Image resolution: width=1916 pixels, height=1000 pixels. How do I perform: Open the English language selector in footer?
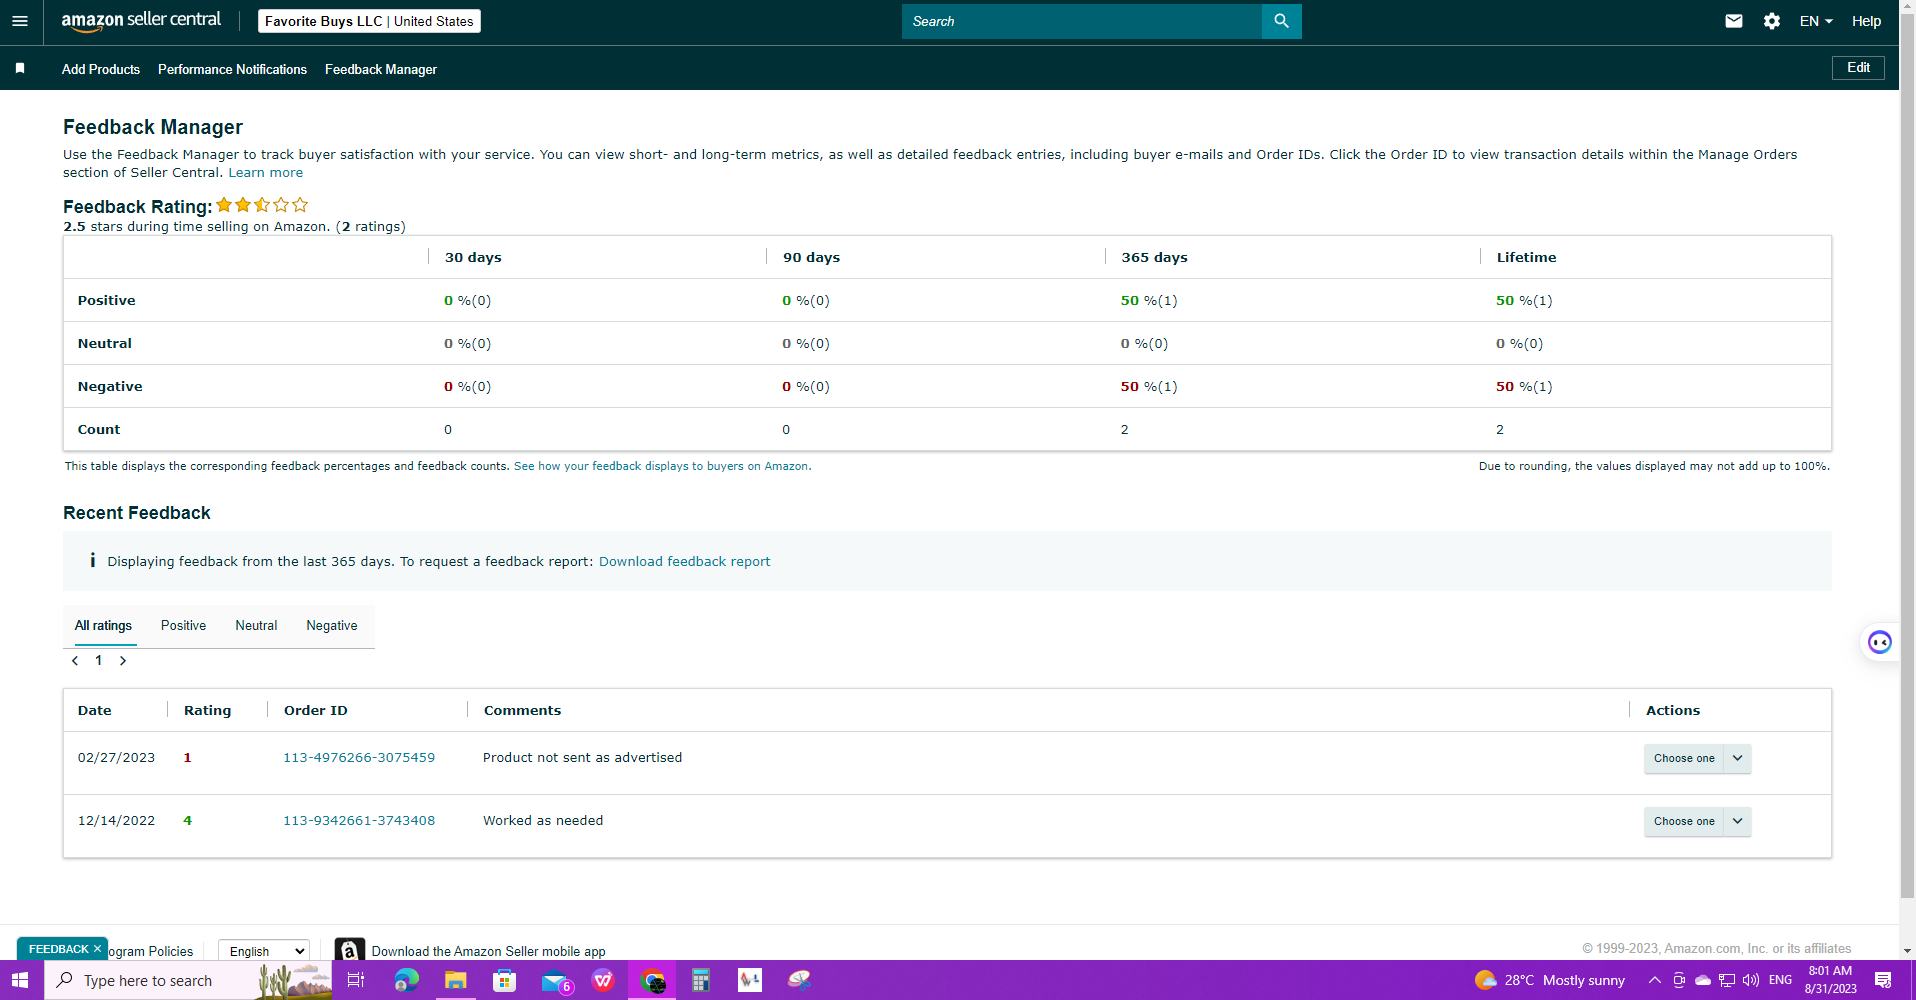click(263, 951)
